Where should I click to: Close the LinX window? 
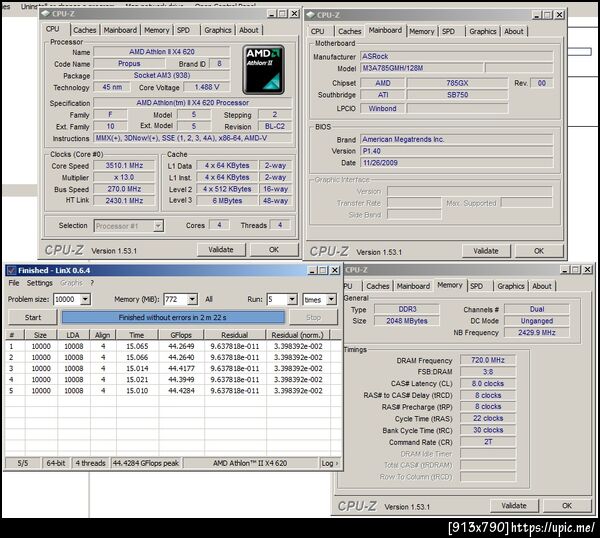click(x=335, y=271)
